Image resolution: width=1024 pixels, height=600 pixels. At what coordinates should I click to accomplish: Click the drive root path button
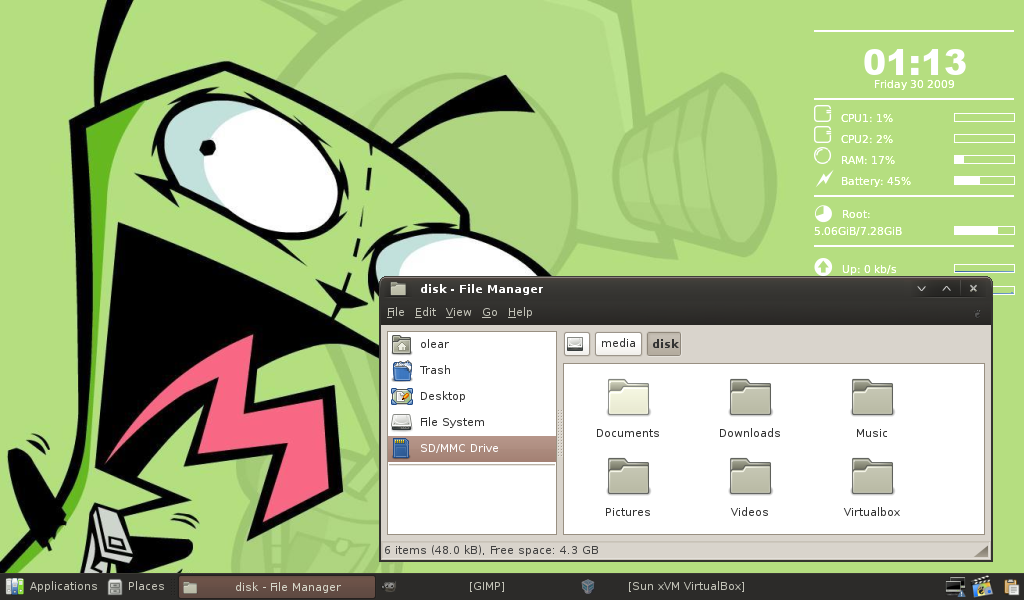pos(576,343)
